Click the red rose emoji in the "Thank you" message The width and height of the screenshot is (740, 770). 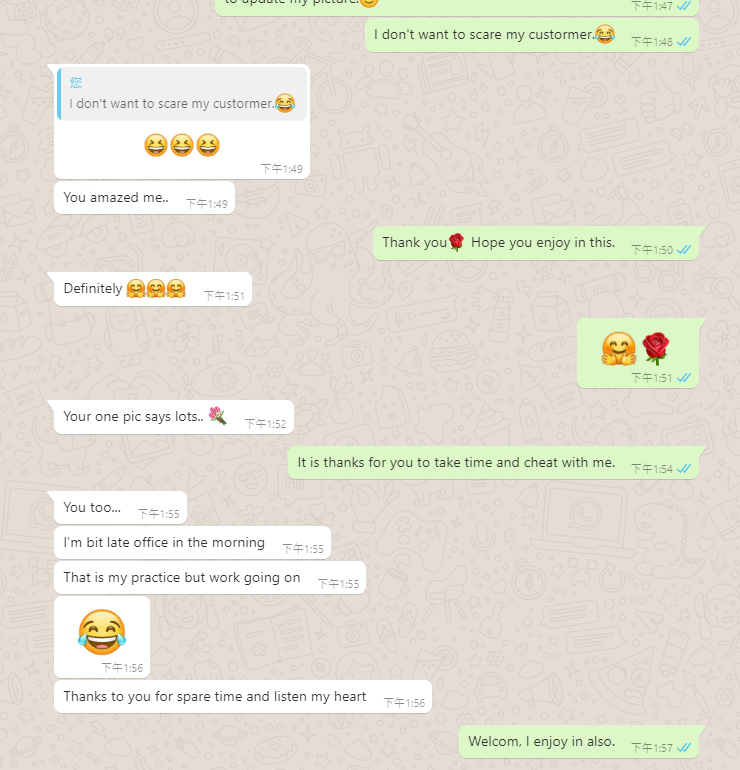[456, 242]
